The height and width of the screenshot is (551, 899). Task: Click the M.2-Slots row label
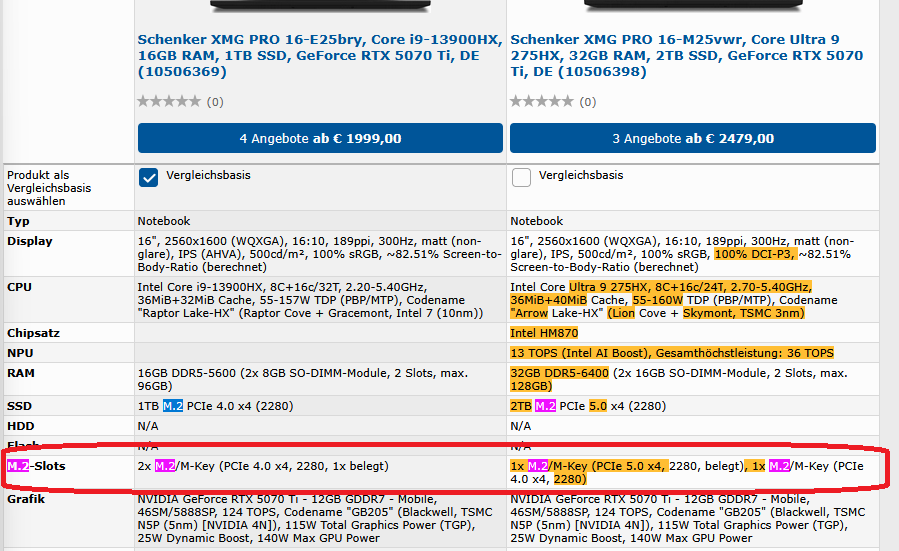click(36, 466)
